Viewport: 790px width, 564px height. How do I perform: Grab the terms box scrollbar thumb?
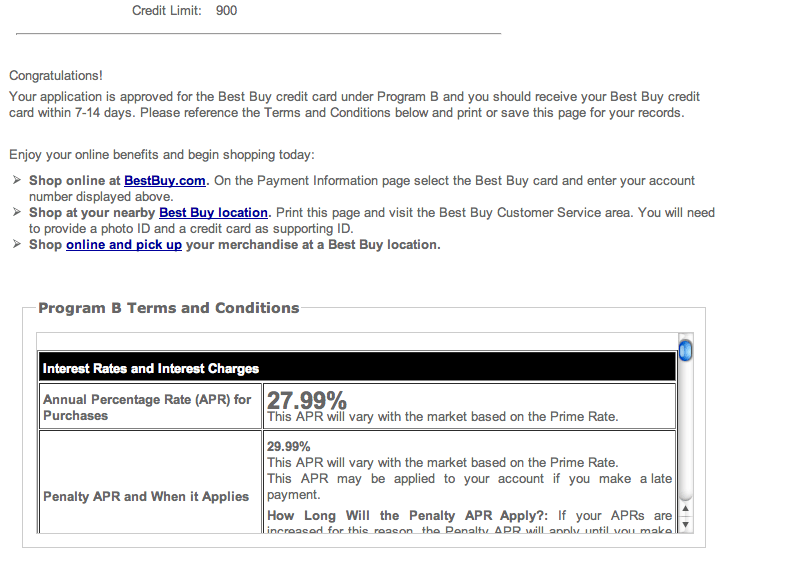point(685,351)
